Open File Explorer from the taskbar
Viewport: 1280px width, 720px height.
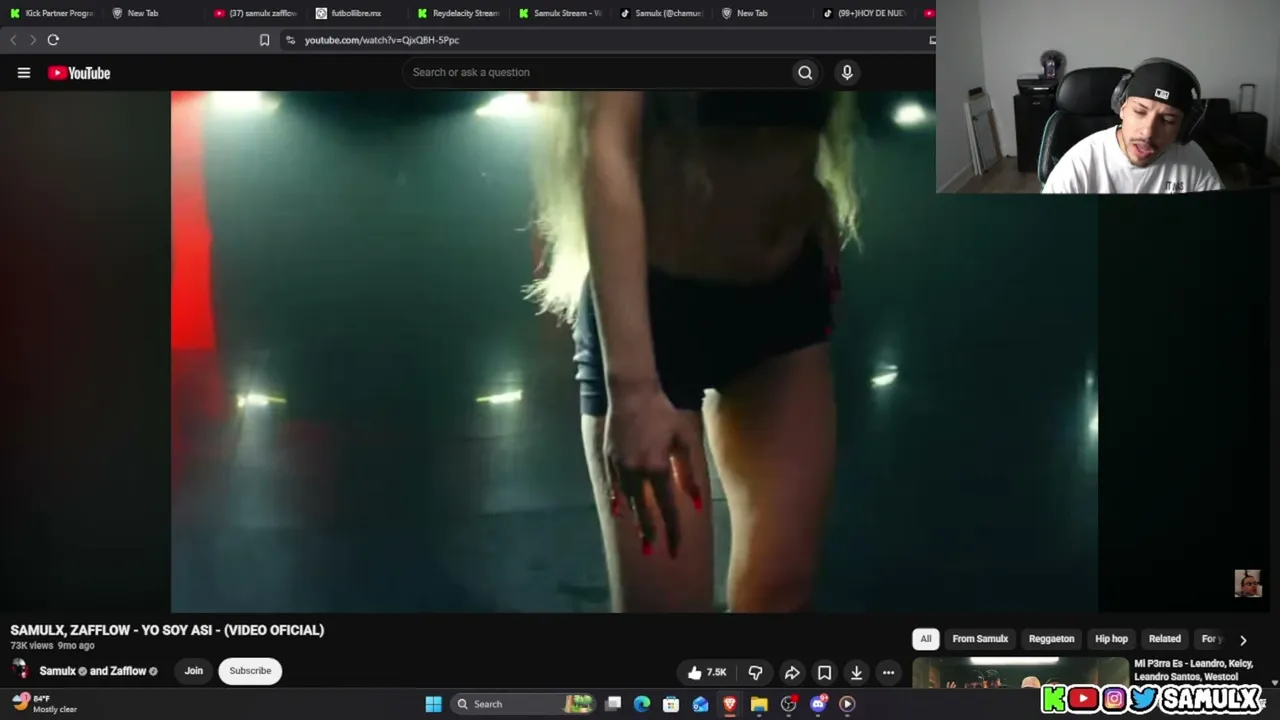(759, 704)
